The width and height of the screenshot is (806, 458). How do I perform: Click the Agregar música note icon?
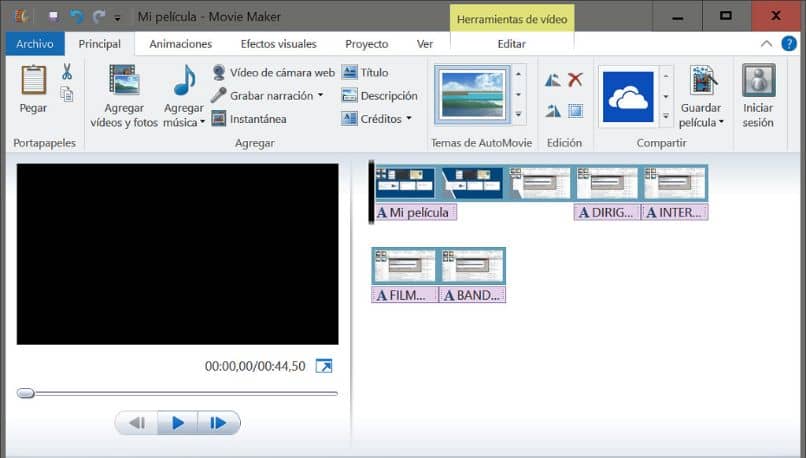(x=184, y=80)
